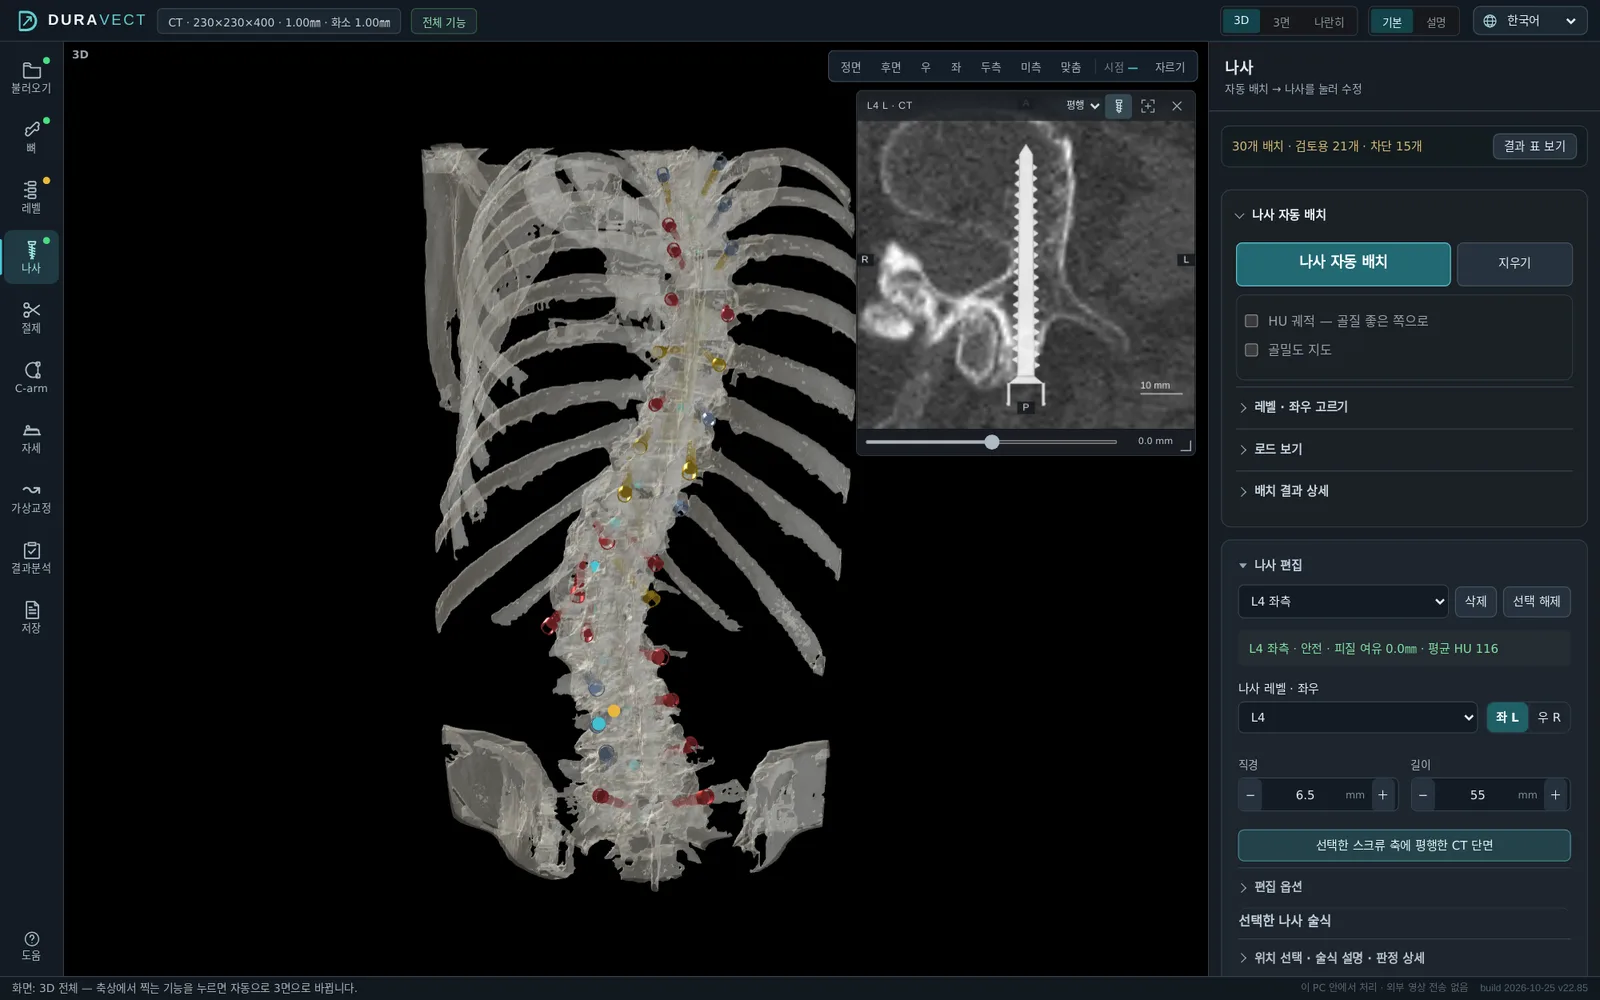Select 좌 L side toggle
The height and width of the screenshot is (1000, 1600).
[1507, 718]
